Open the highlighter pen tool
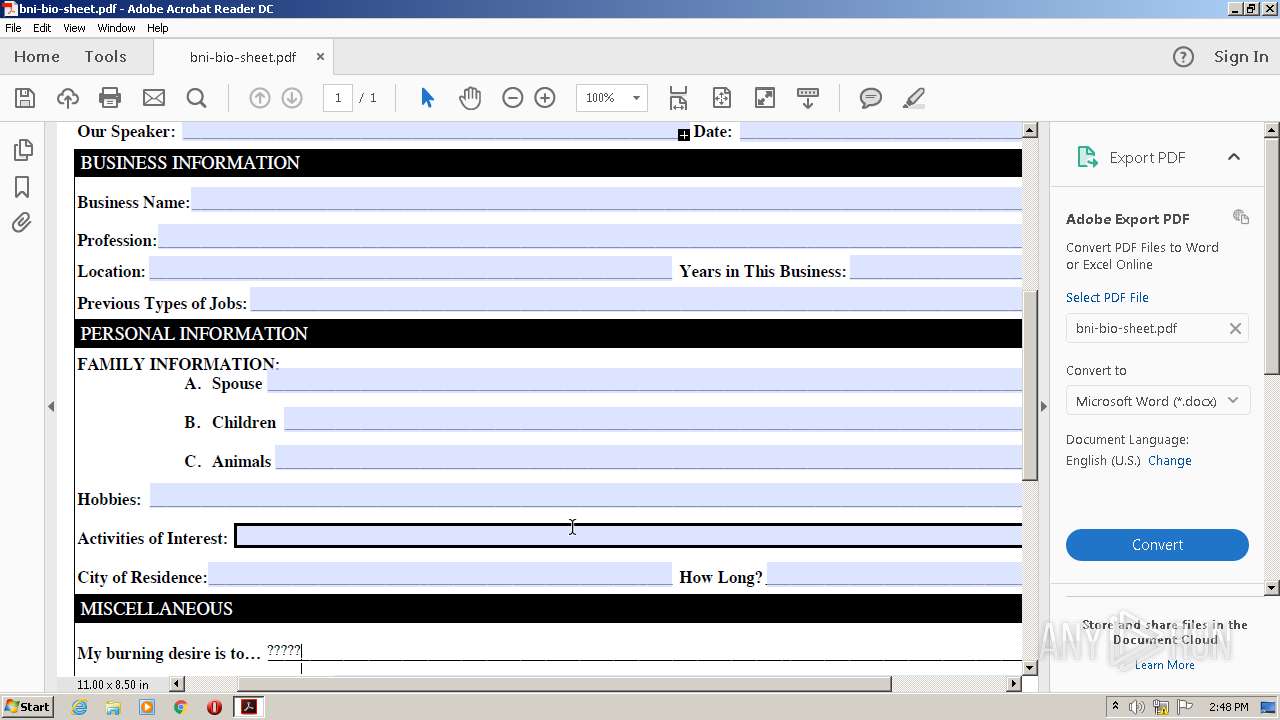The width and height of the screenshot is (1280, 720). [x=913, y=98]
